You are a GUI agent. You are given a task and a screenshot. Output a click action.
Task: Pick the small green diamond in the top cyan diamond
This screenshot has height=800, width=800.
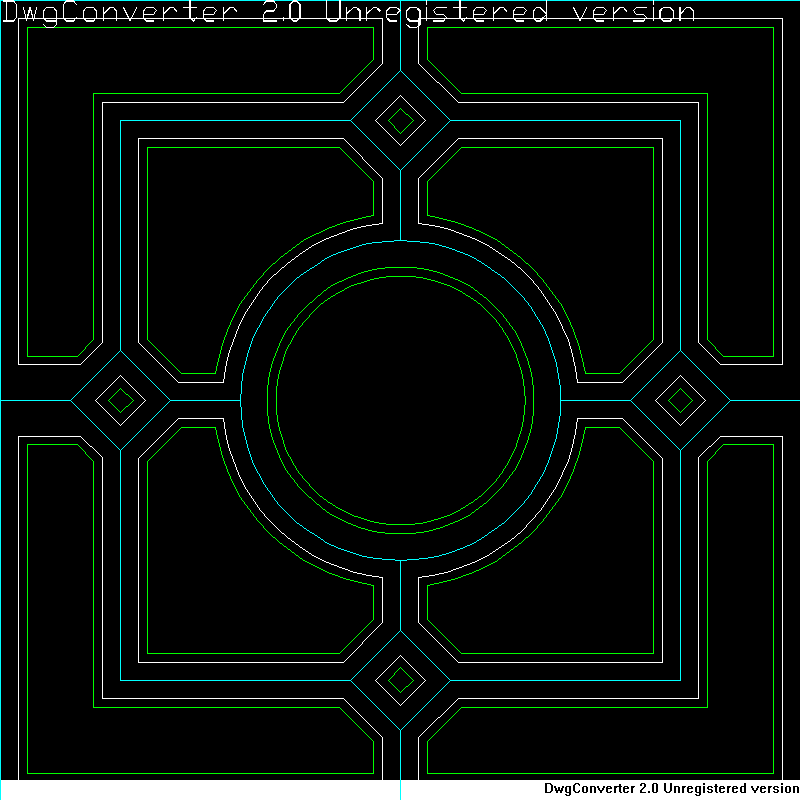(401, 121)
